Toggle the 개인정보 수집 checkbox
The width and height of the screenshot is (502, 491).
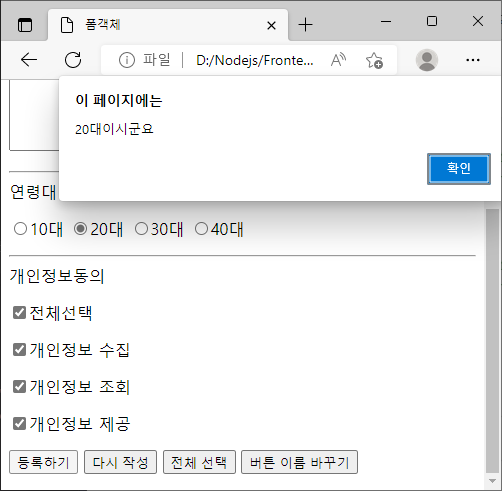point(19,350)
